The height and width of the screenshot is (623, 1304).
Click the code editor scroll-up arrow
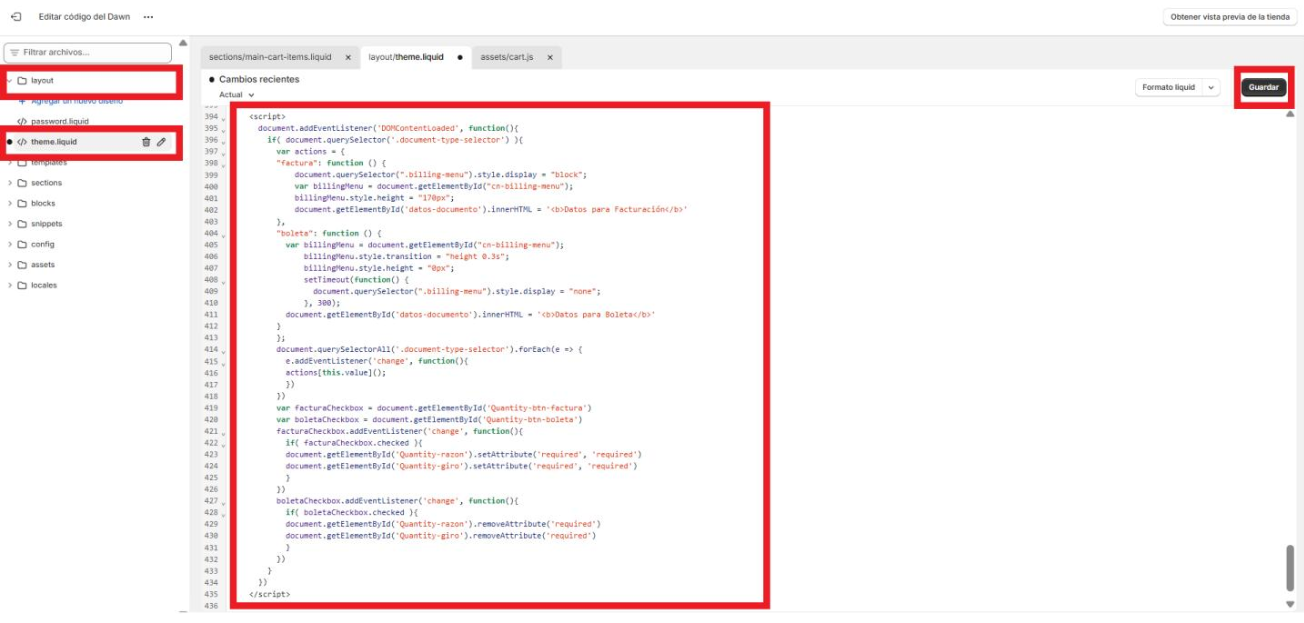[1290, 113]
